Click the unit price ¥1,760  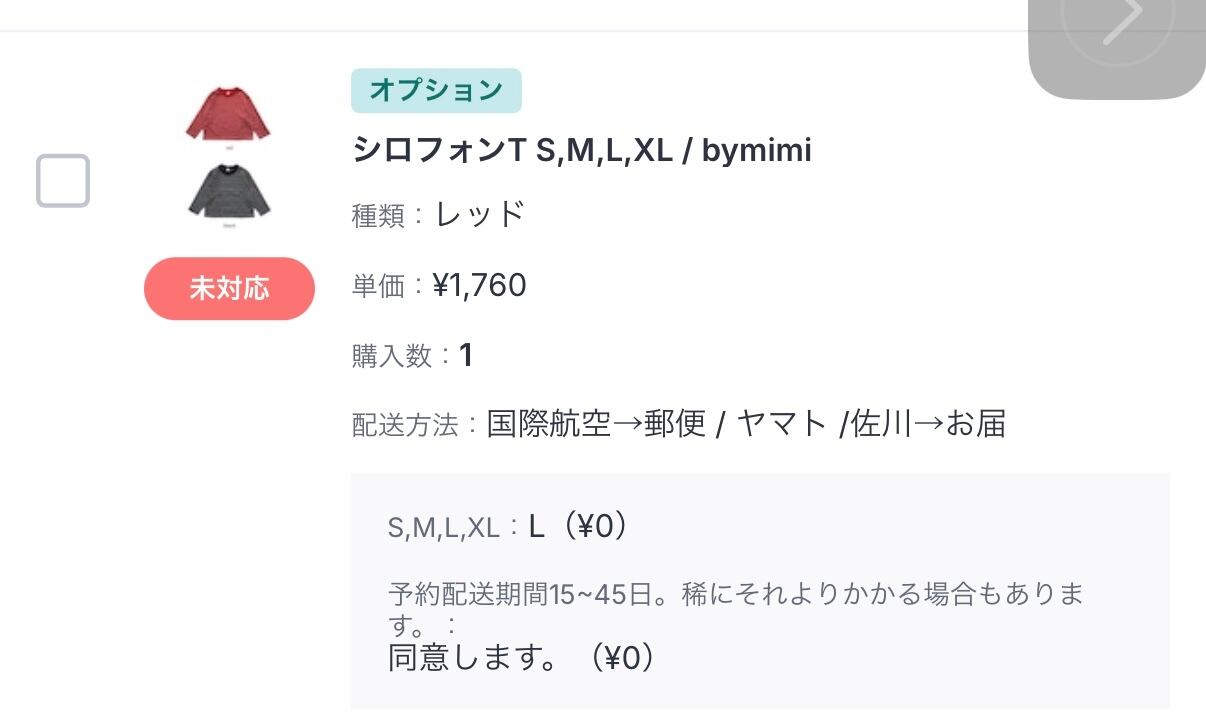pos(479,285)
